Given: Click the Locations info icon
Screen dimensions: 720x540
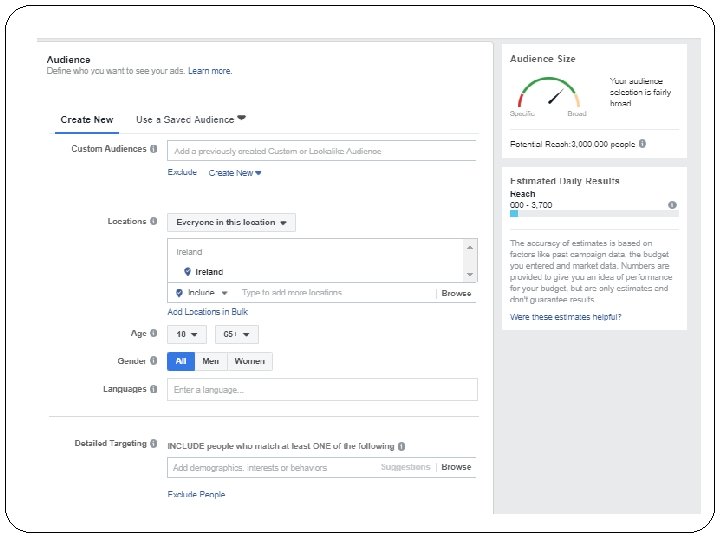Looking at the screenshot, I should click(154, 222).
